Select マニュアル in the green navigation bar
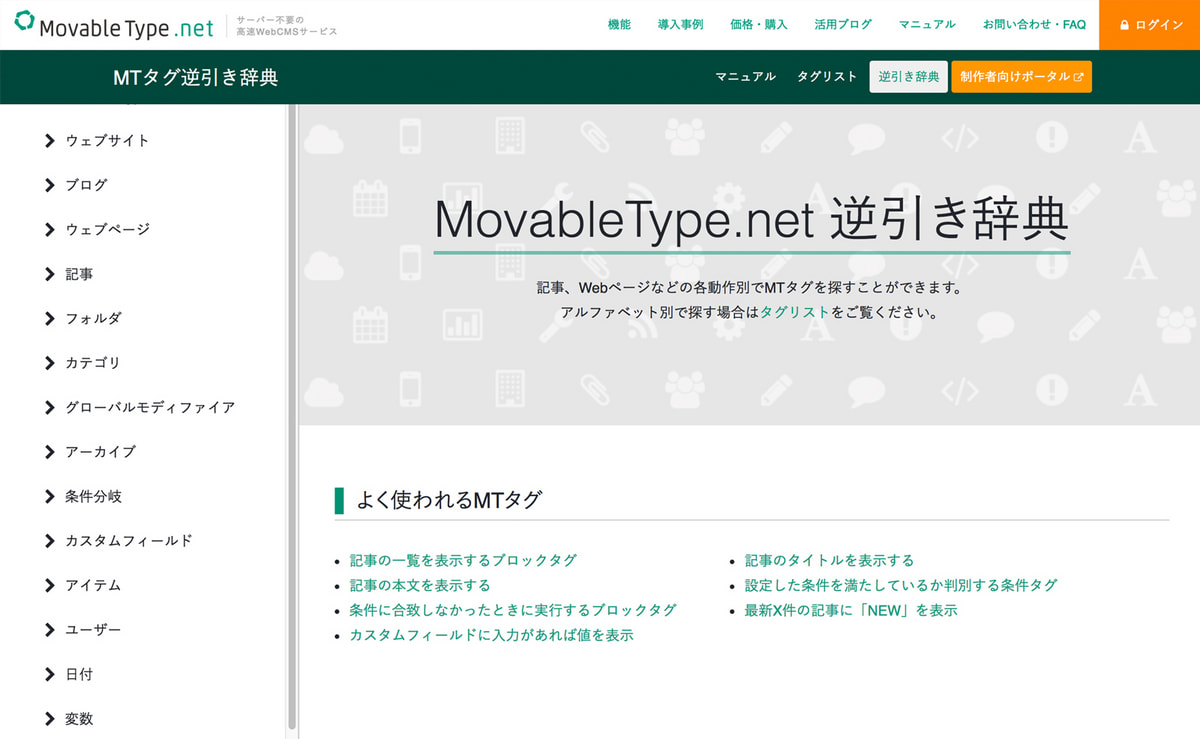The height and width of the screenshot is (739, 1200). (745, 77)
